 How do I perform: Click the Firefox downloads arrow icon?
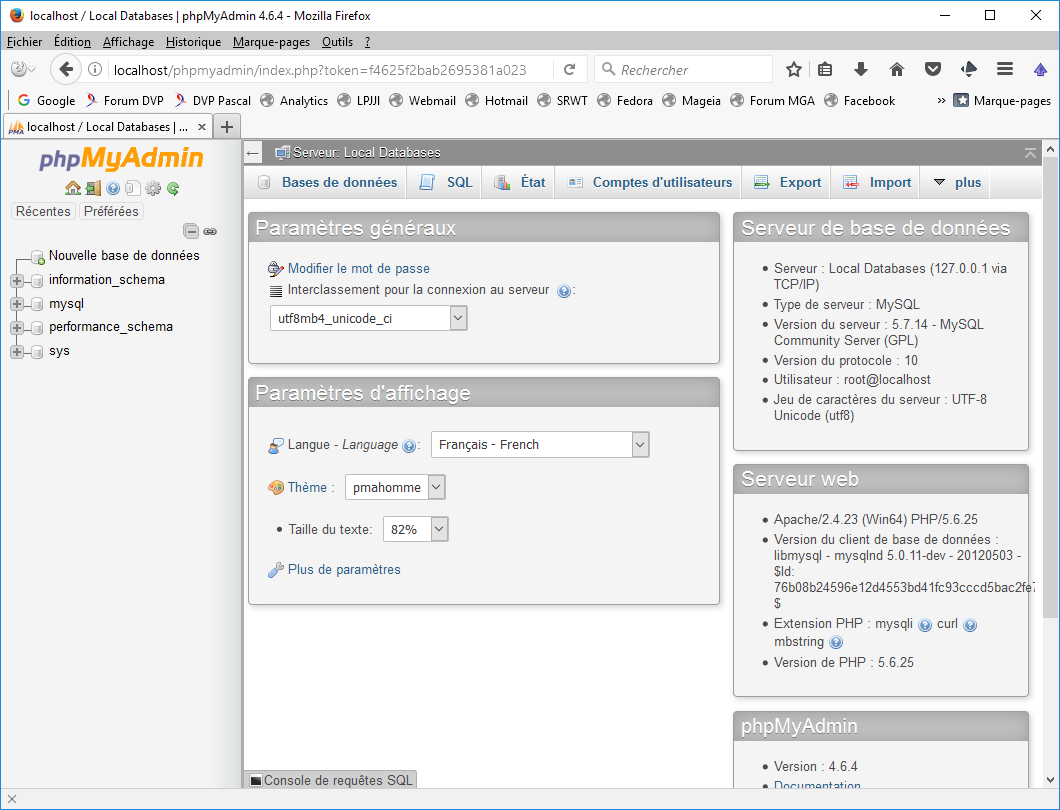click(x=860, y=69)
